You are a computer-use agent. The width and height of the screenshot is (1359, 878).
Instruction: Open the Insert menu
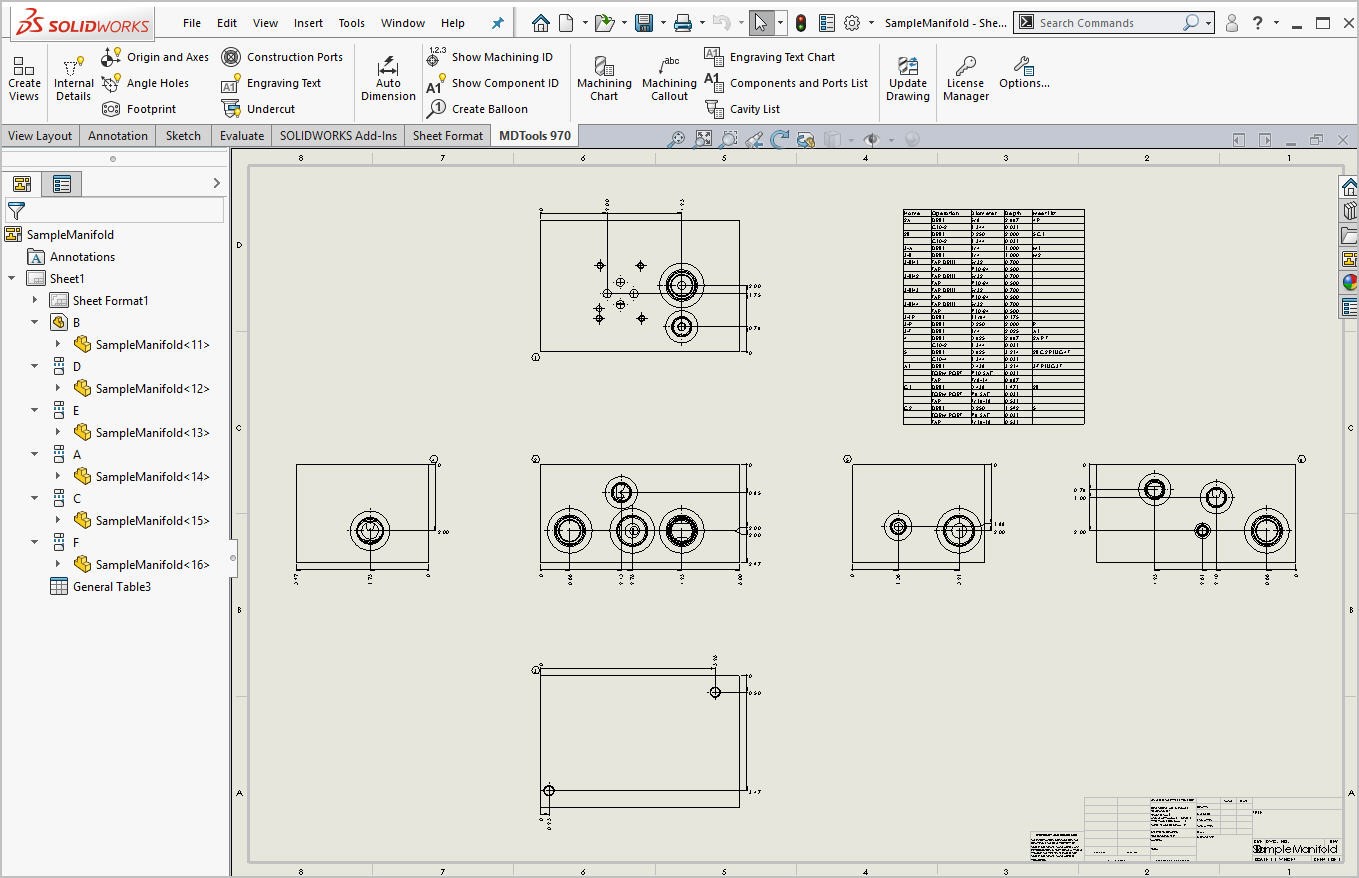308,23
